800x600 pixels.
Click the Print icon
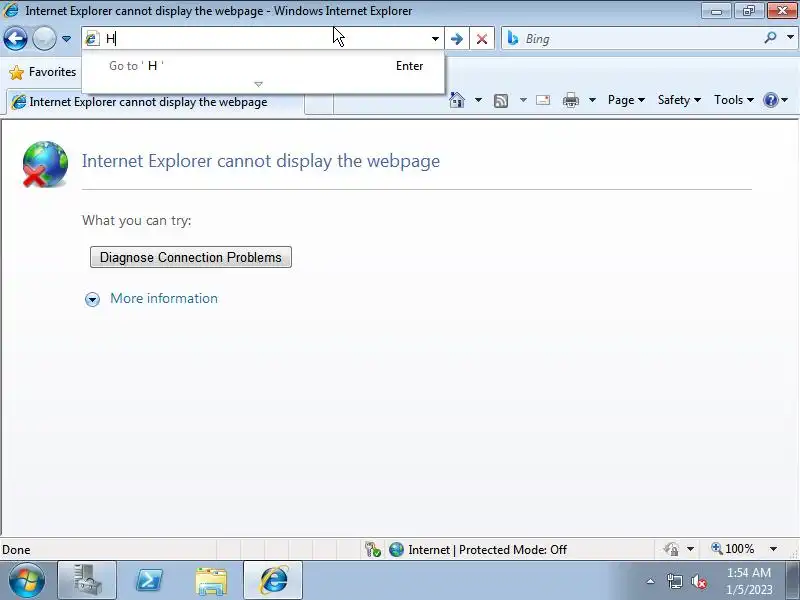571,101
